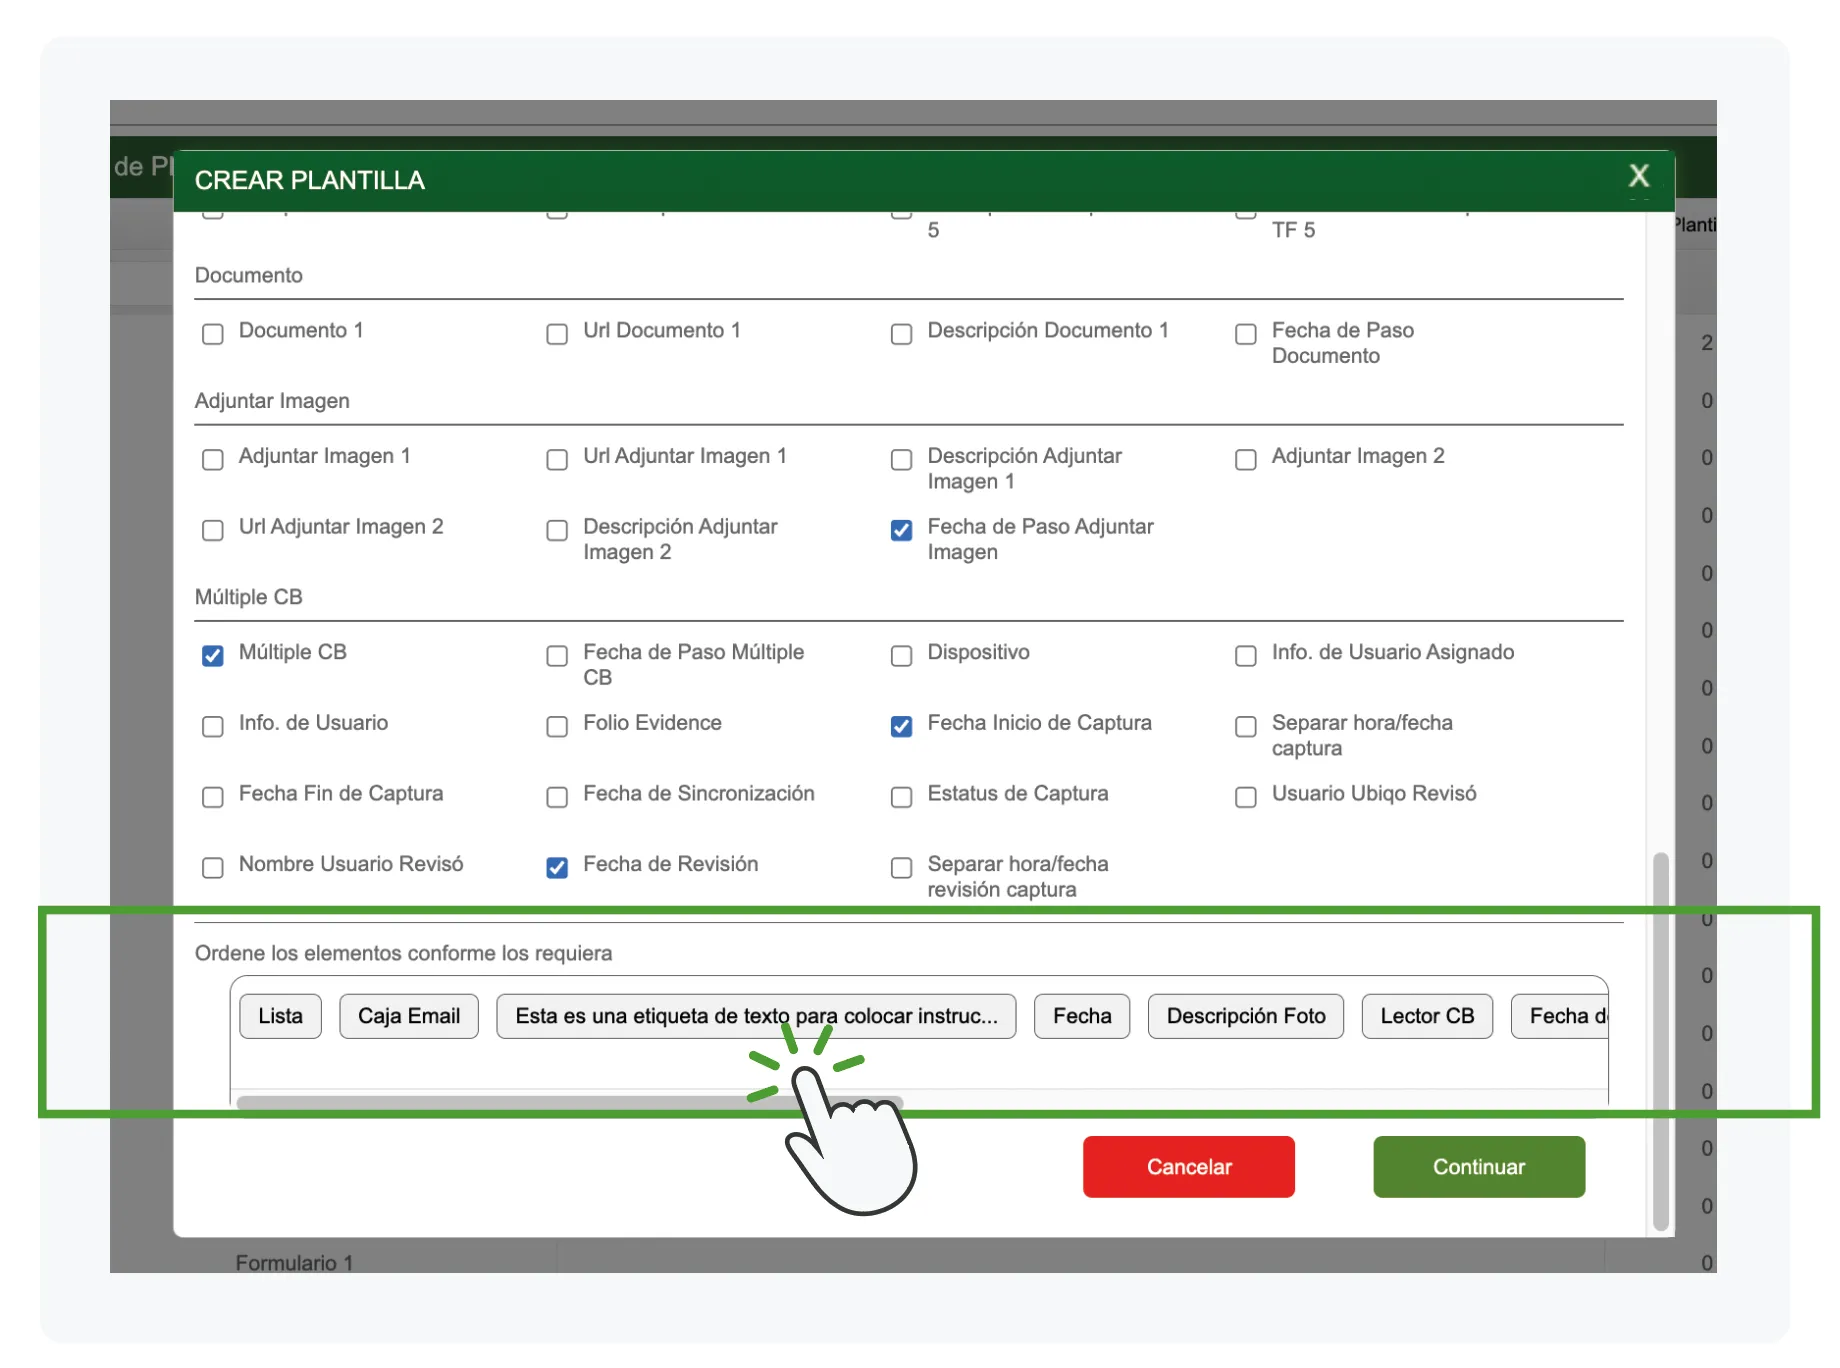
Task: Uncheck Fecha Inicio de Captura
Action: (901, 726)
